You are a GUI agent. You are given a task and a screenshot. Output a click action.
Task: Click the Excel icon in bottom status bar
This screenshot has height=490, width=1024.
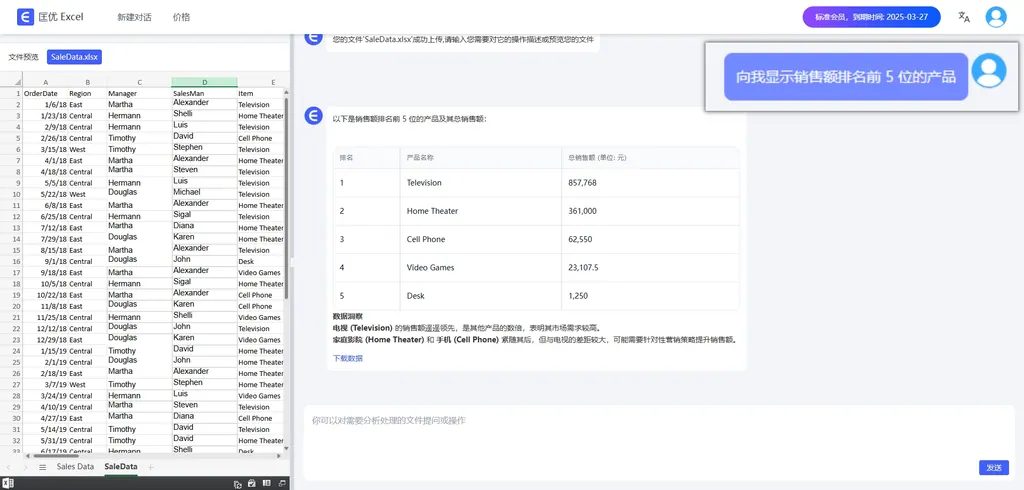(8, 484)
